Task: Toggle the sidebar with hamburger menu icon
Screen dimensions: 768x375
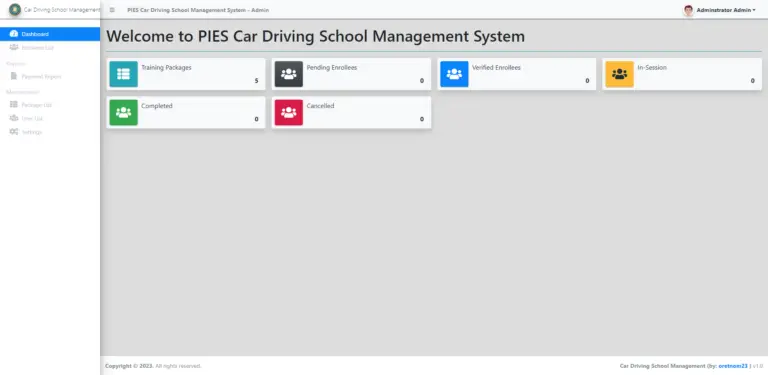Action: [x=112, y=10]
